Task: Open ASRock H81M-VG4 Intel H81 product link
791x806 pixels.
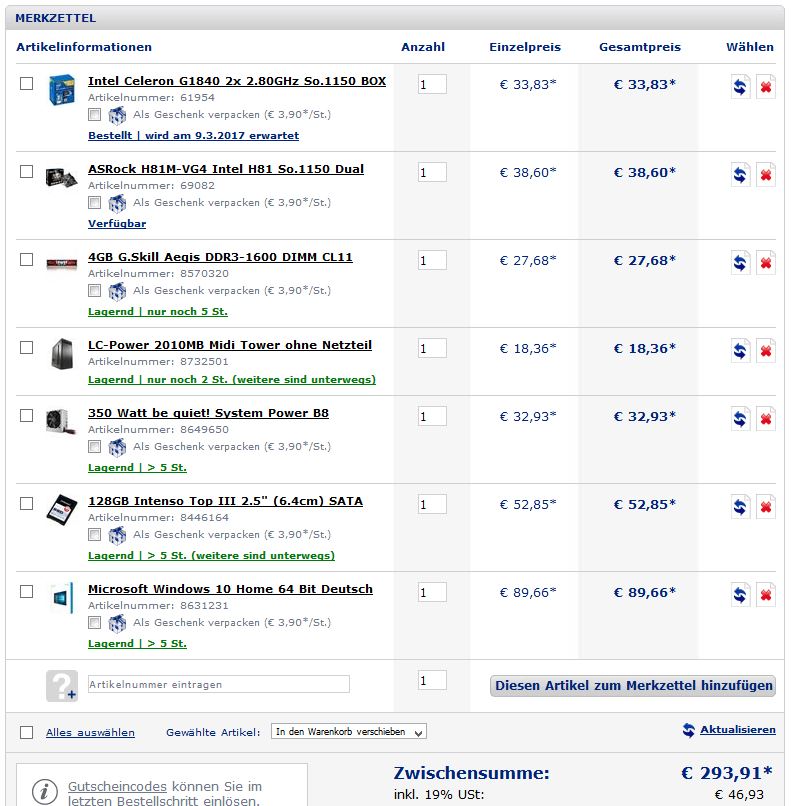Action: [226, 169]
